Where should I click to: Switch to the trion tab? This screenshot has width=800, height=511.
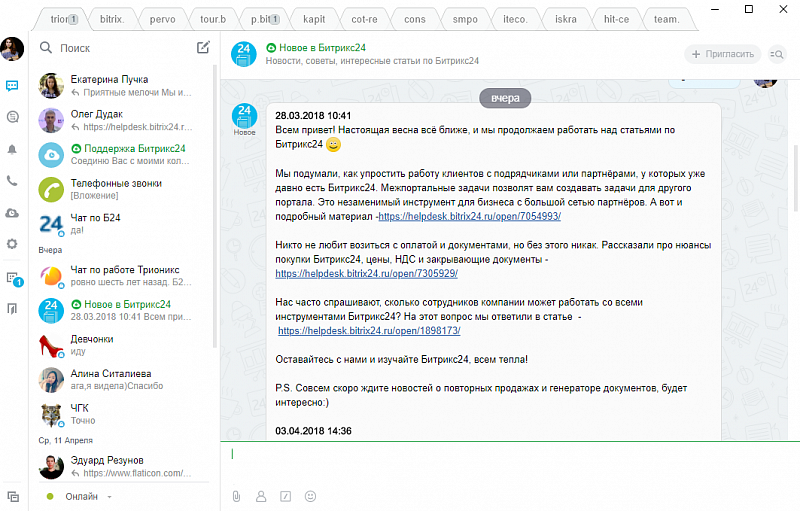64,19
